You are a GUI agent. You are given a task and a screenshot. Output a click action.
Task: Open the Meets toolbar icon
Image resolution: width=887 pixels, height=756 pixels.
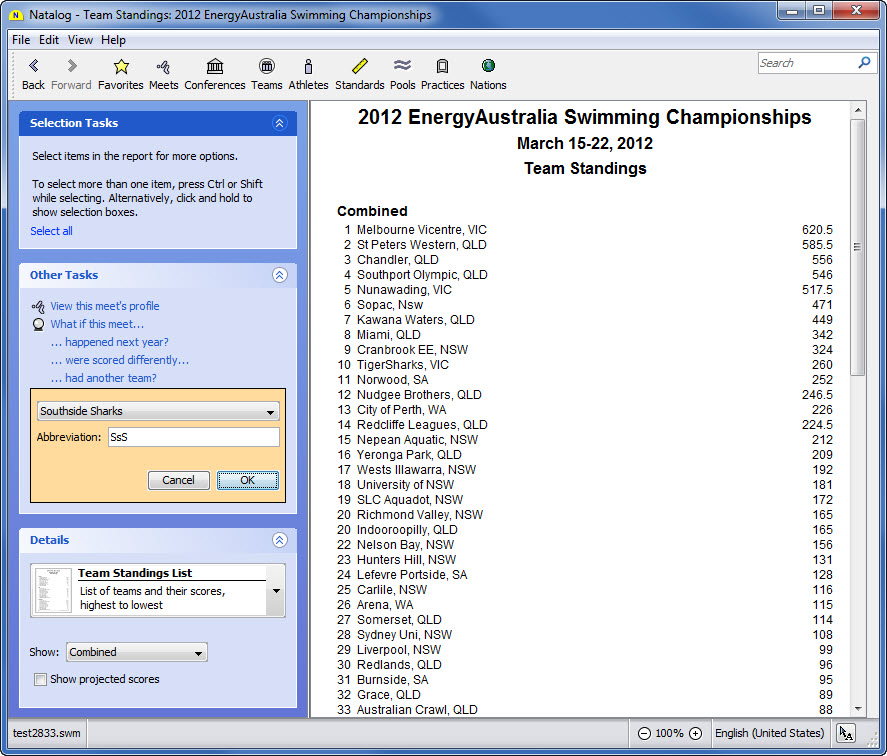(163, 67)
